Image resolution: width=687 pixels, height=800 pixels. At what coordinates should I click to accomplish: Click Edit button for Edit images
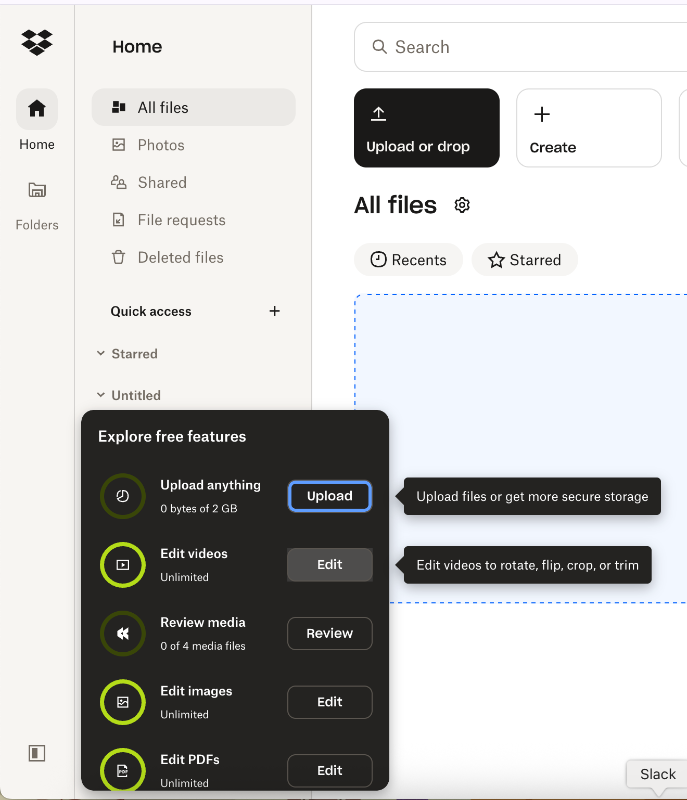click(329, 702)
